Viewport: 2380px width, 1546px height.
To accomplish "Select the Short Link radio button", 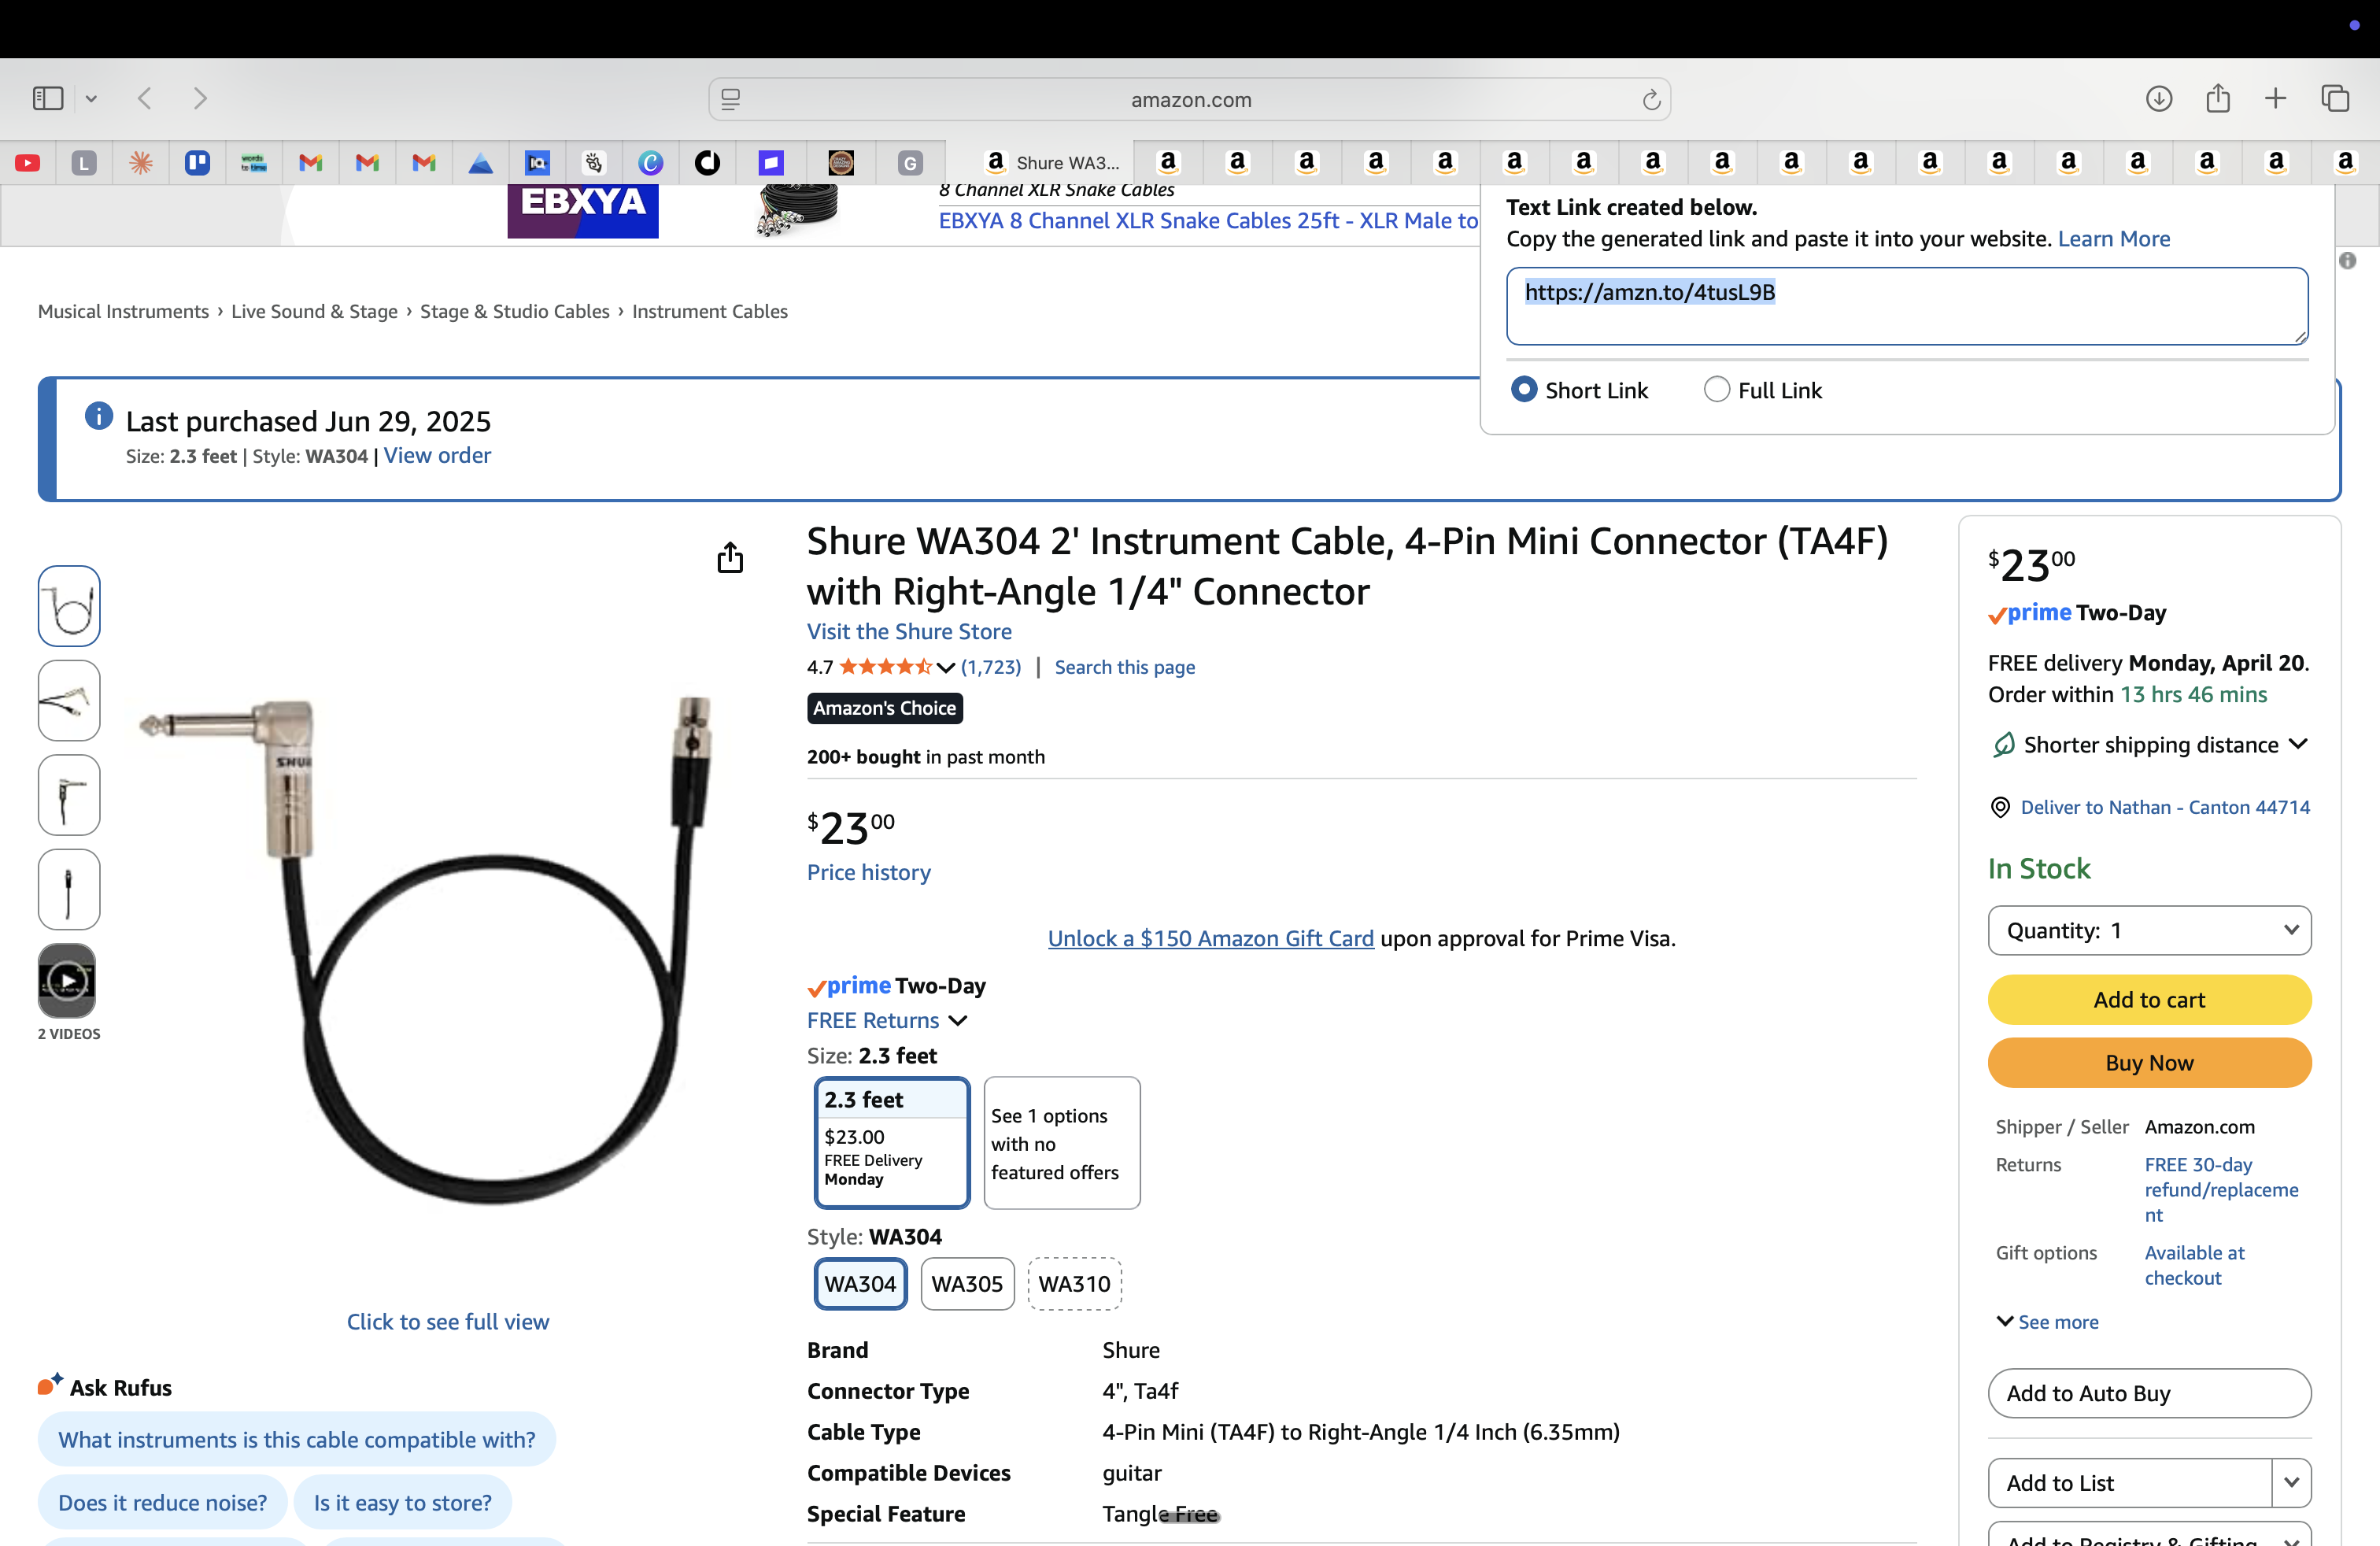I will 1524,389.
